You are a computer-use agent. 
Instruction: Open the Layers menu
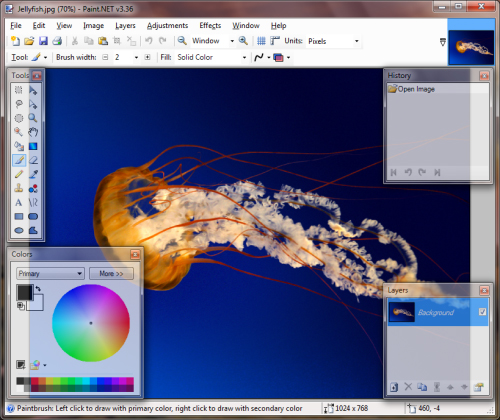(x=125, y=26)
